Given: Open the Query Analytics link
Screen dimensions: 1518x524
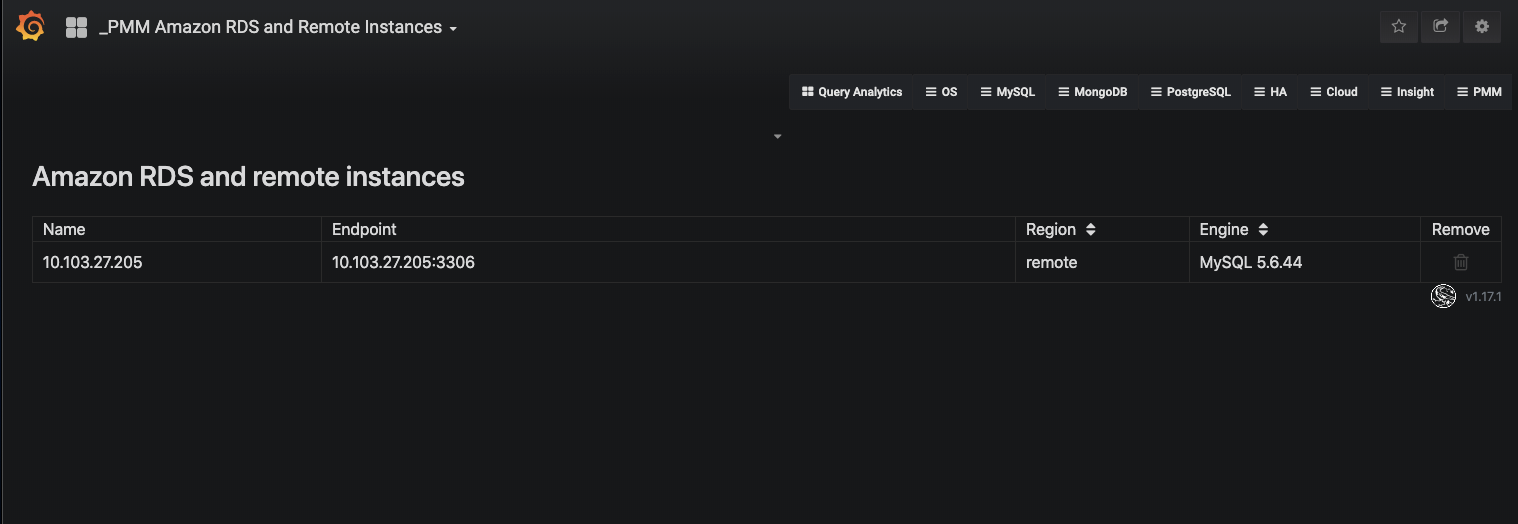Looking at the screenshot, I should (x=852, y=92).
